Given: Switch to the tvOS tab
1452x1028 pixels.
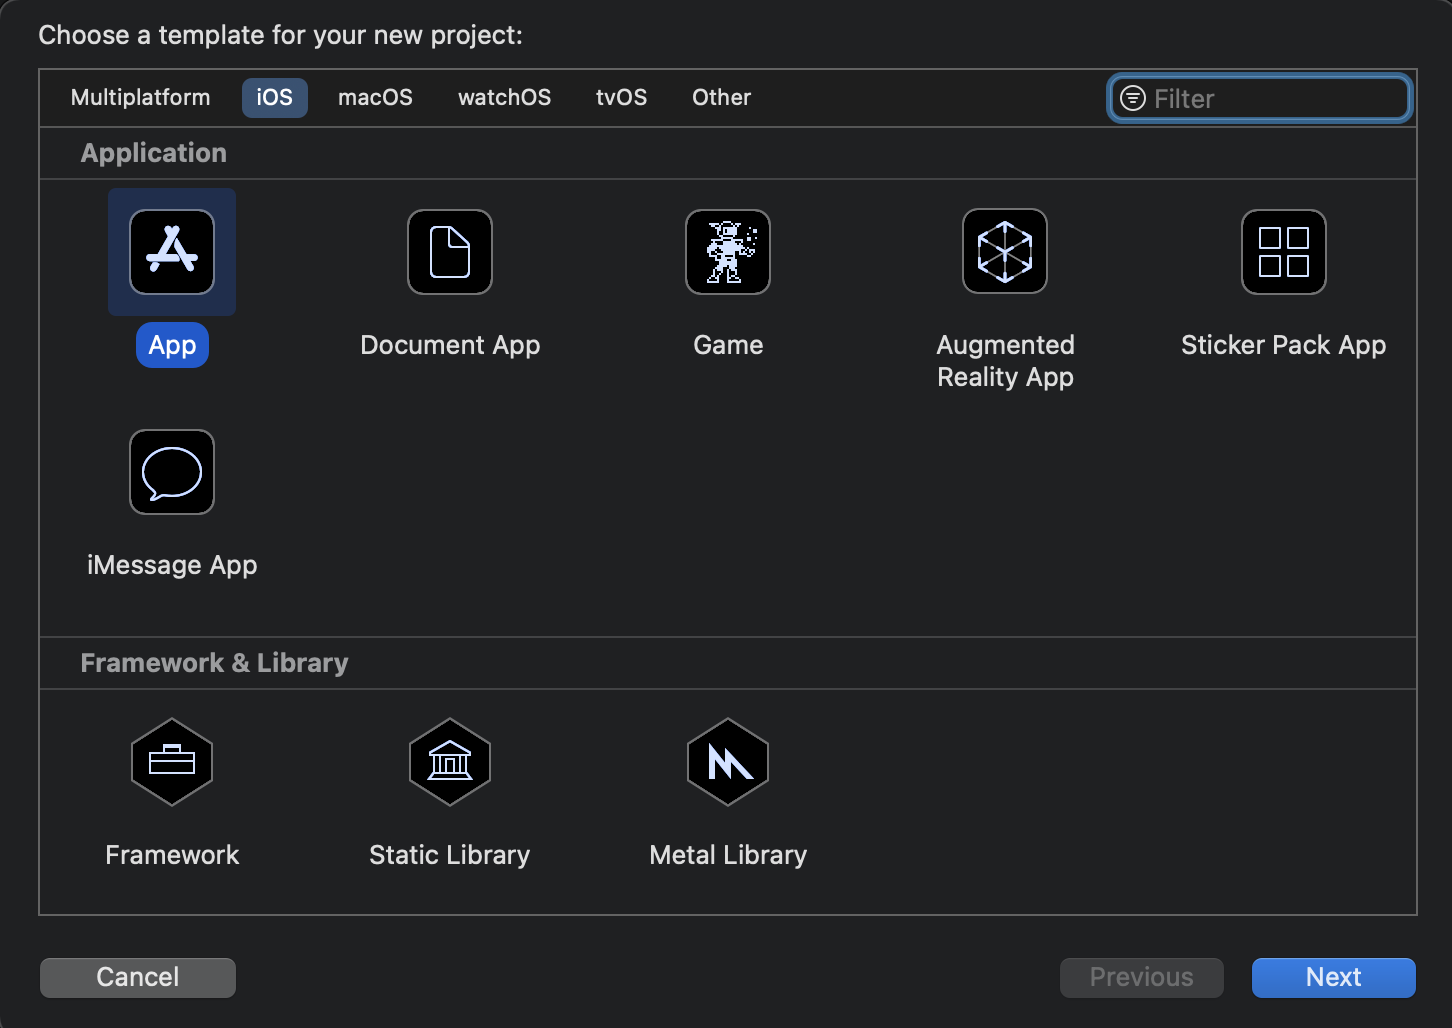Looking at the screenshot, I should tap(621, 98).
